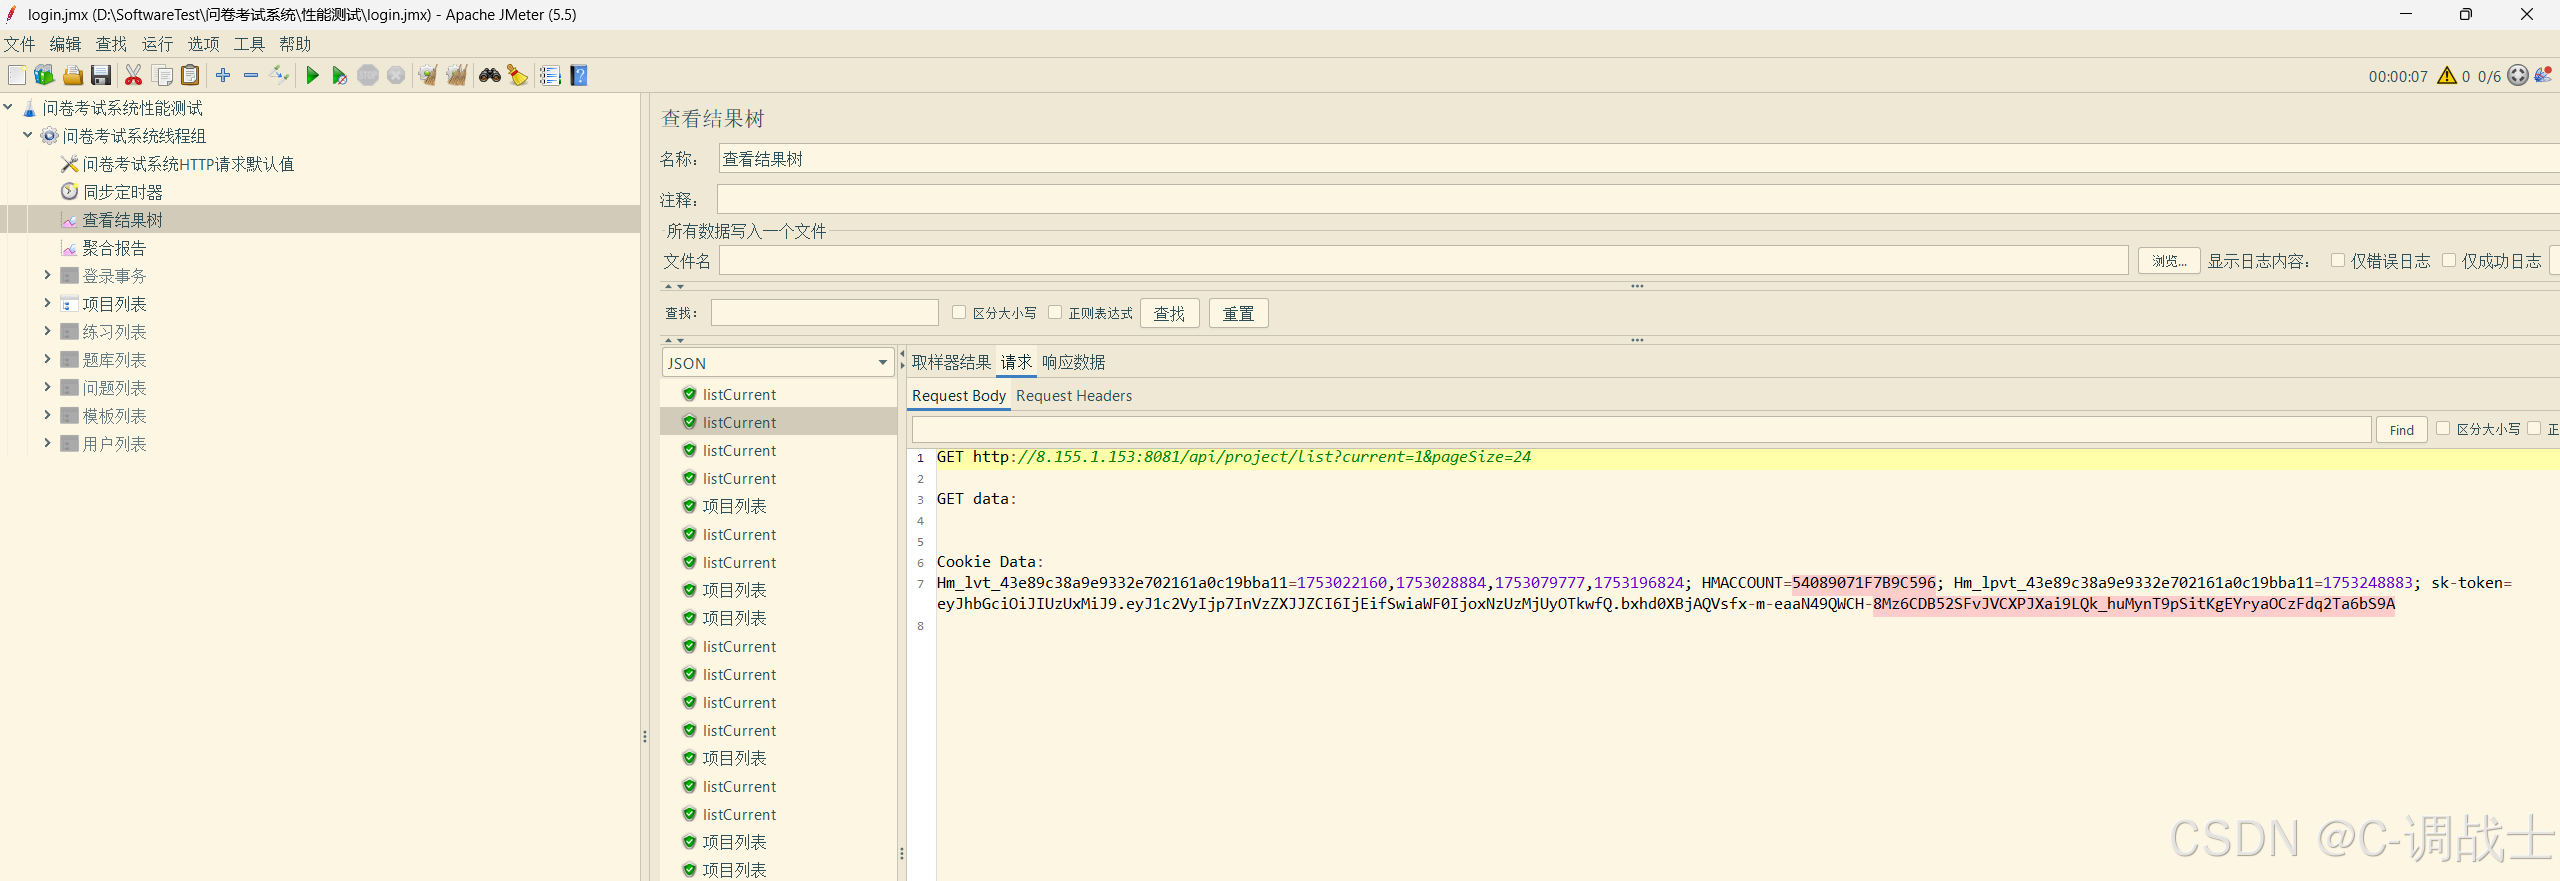2560x881 pixels.
Task: Click Start no pauses icon
Action: point(340,76)
